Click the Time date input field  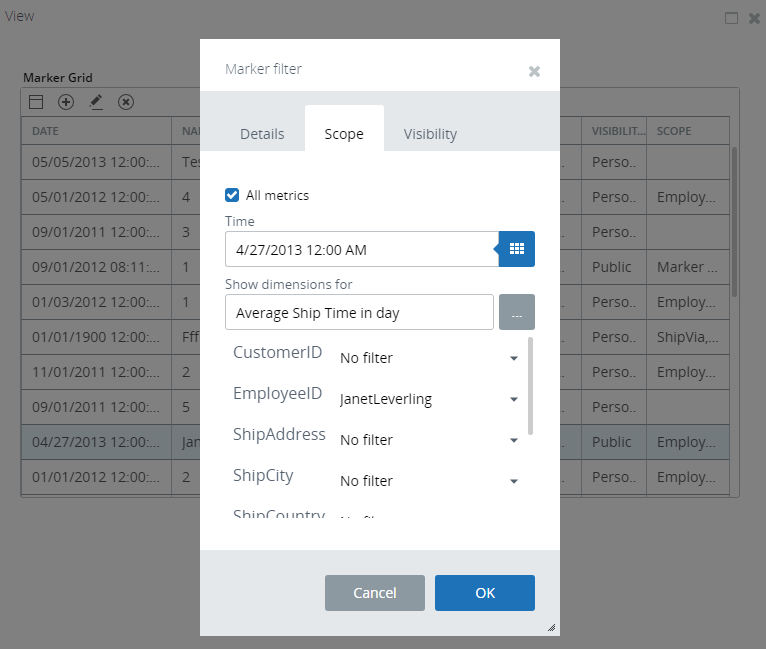(x=361, y=249)
